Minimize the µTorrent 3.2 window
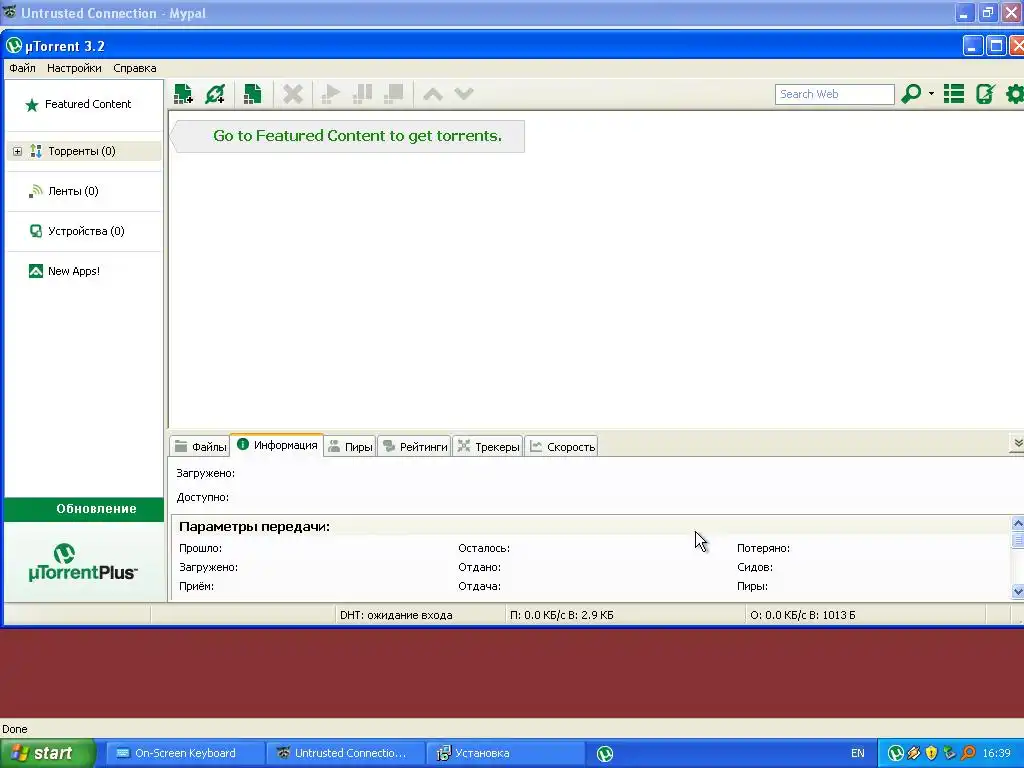Image resolution: width=1024 pixels, height=768 pixels. 972,46
